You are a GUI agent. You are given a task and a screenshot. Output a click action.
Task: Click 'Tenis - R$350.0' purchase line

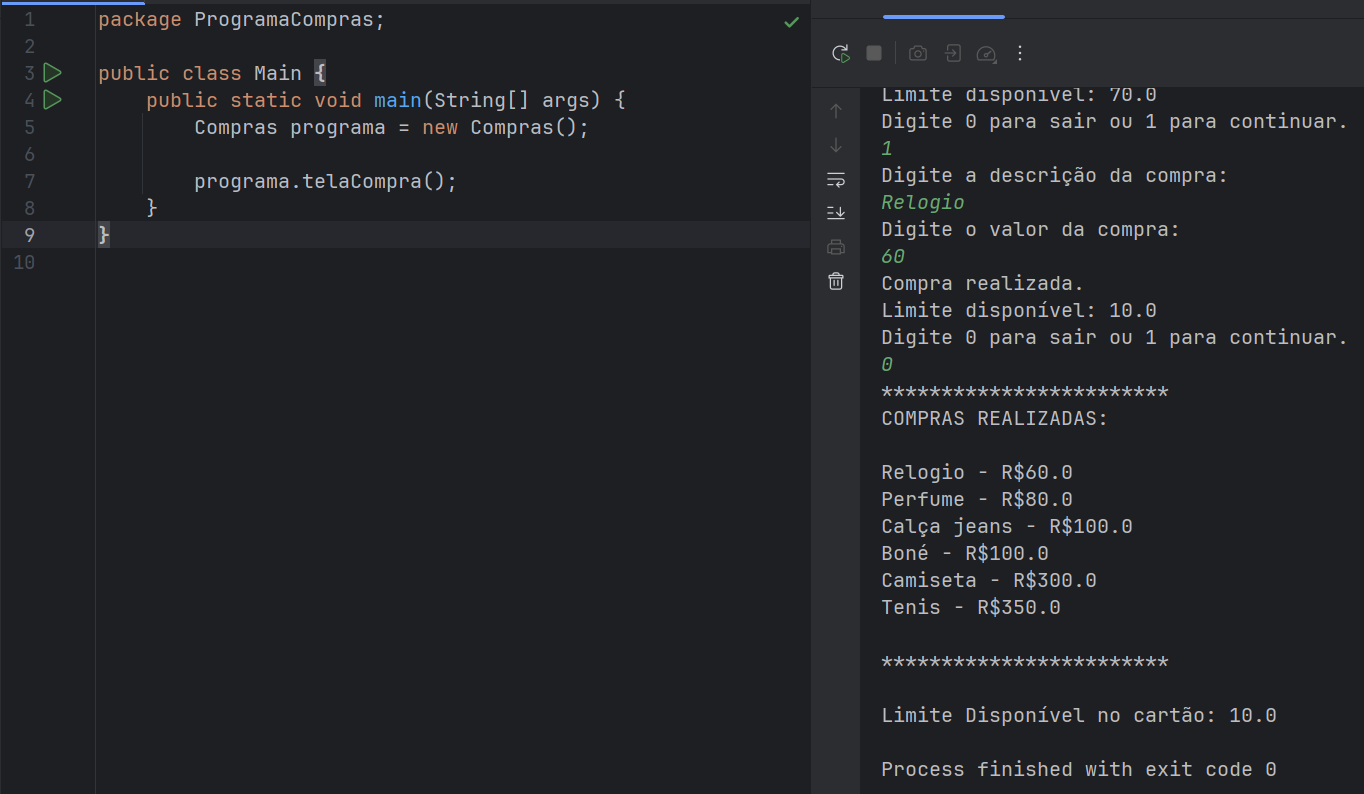[971, 607]
